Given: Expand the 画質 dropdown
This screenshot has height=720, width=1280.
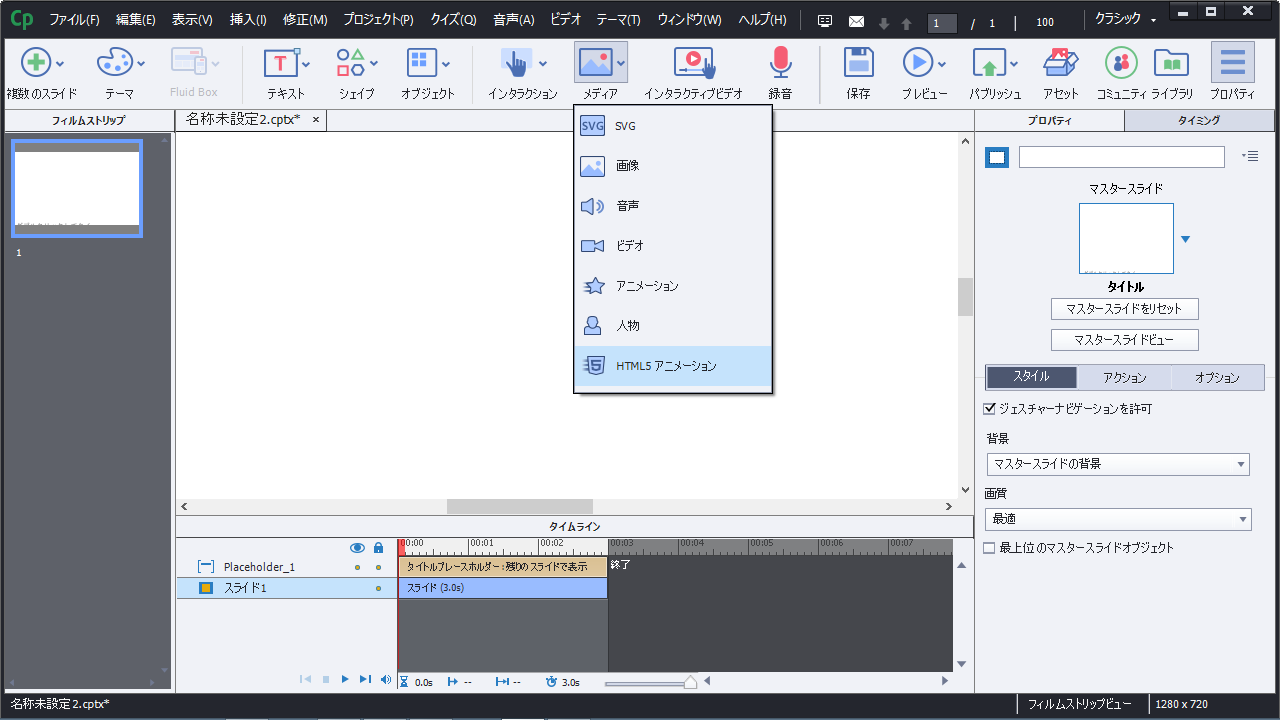Looking at the screenshot, I should click(x=1117, y=519).
